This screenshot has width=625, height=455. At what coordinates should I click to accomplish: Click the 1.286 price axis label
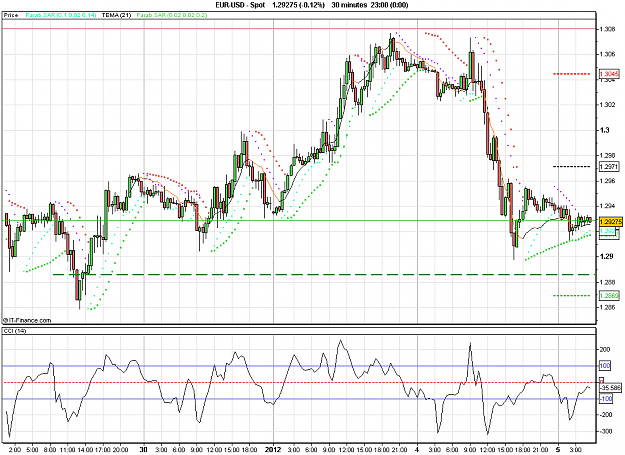607,307
